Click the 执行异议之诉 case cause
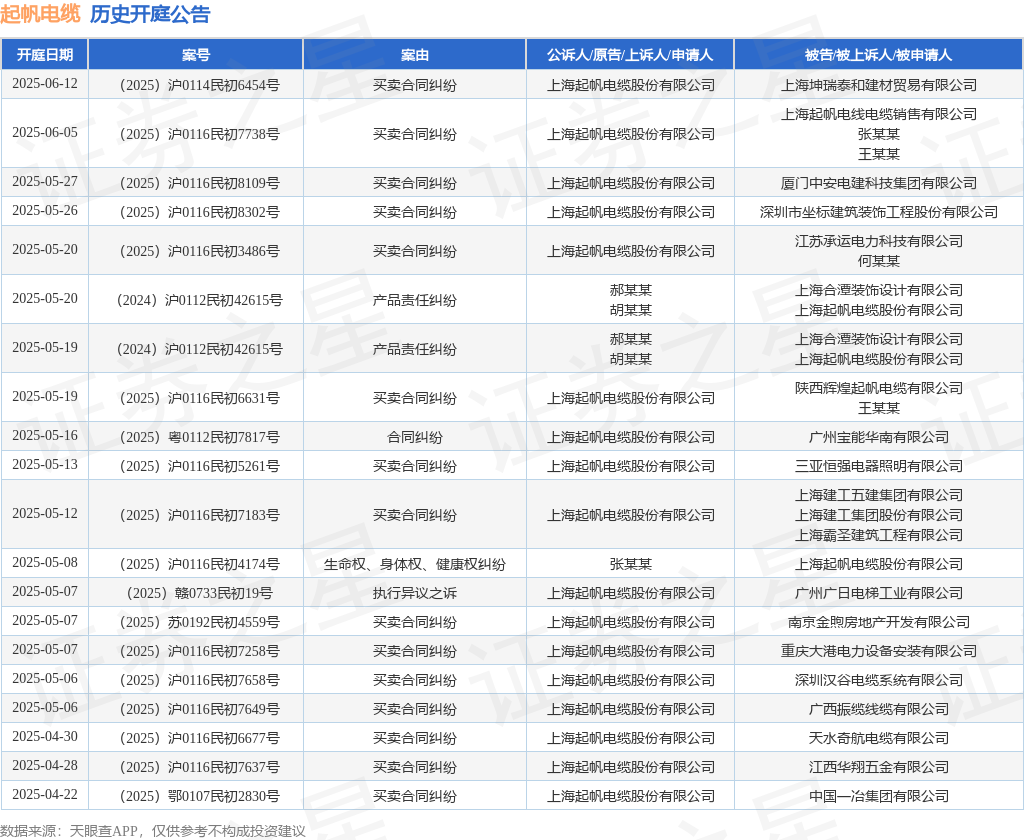The image size is (1024, 840). 415,592
